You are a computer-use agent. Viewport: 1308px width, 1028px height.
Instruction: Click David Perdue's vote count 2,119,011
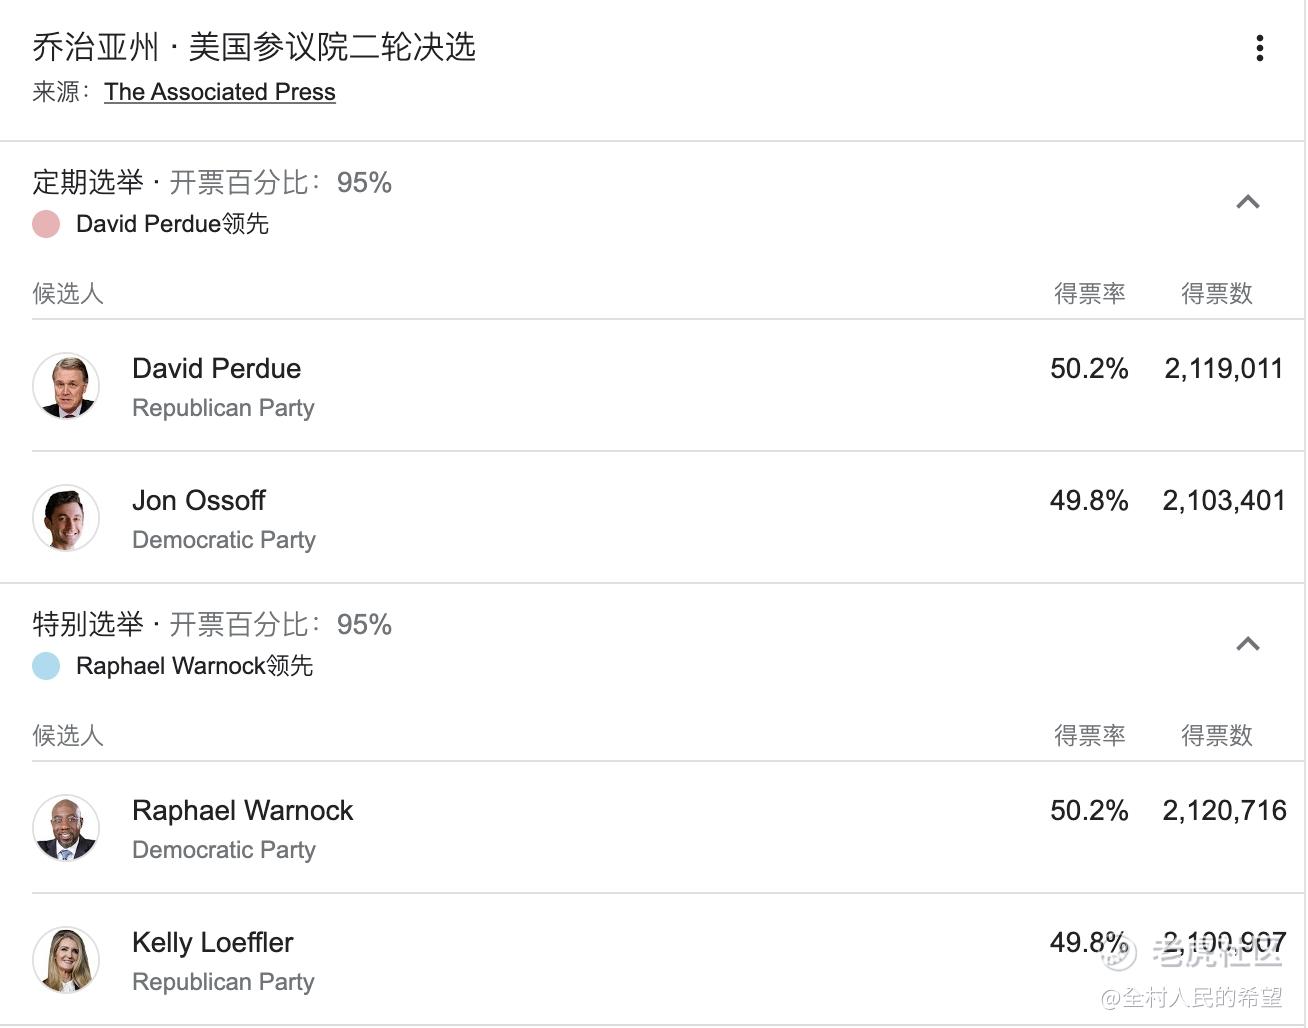point(1223,369)
